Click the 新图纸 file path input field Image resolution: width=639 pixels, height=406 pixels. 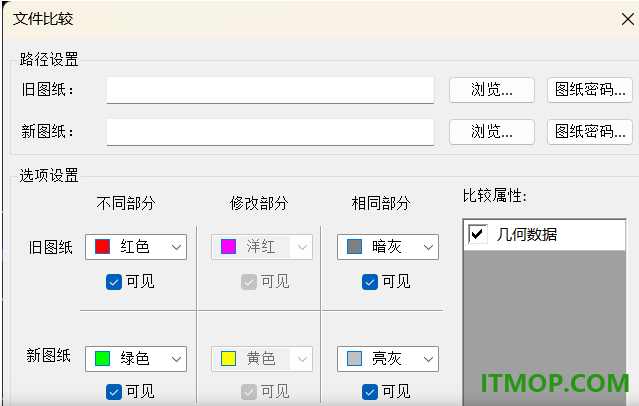270,132
